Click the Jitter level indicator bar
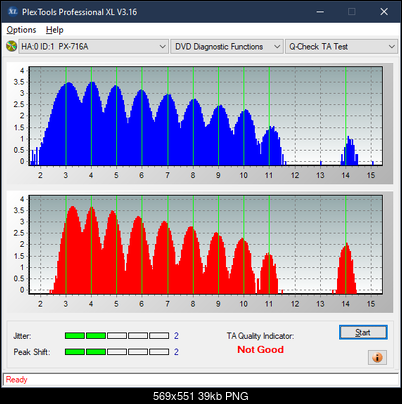This screenshot has height=404, width=402. click(x=117, y=336)
